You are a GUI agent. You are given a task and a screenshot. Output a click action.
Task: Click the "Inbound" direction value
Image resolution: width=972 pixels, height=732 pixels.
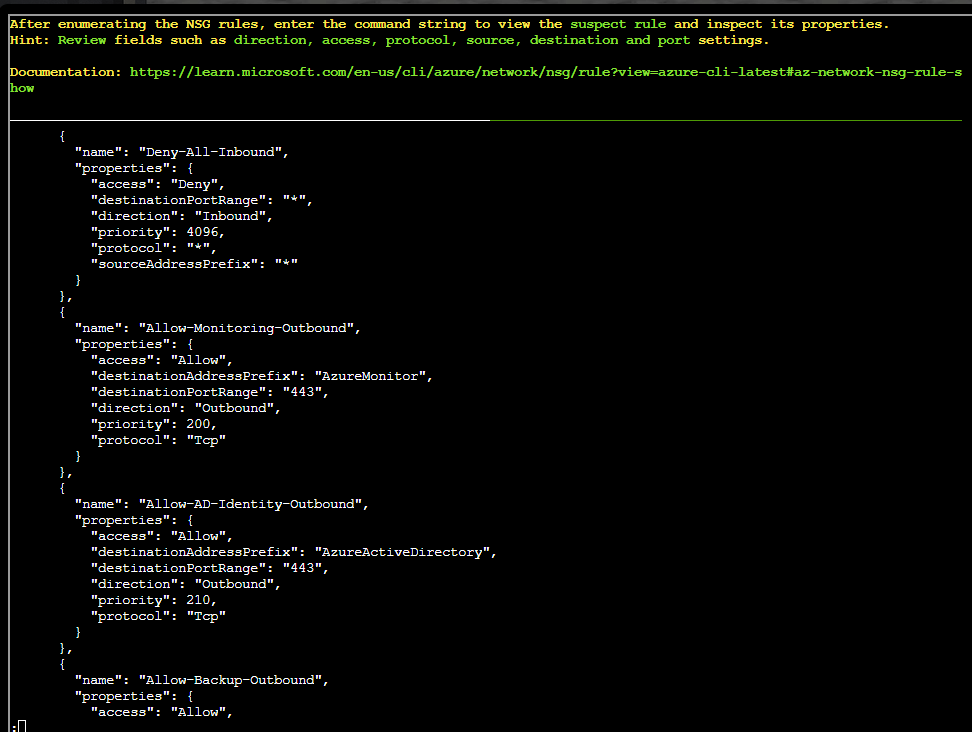point(231,216)
